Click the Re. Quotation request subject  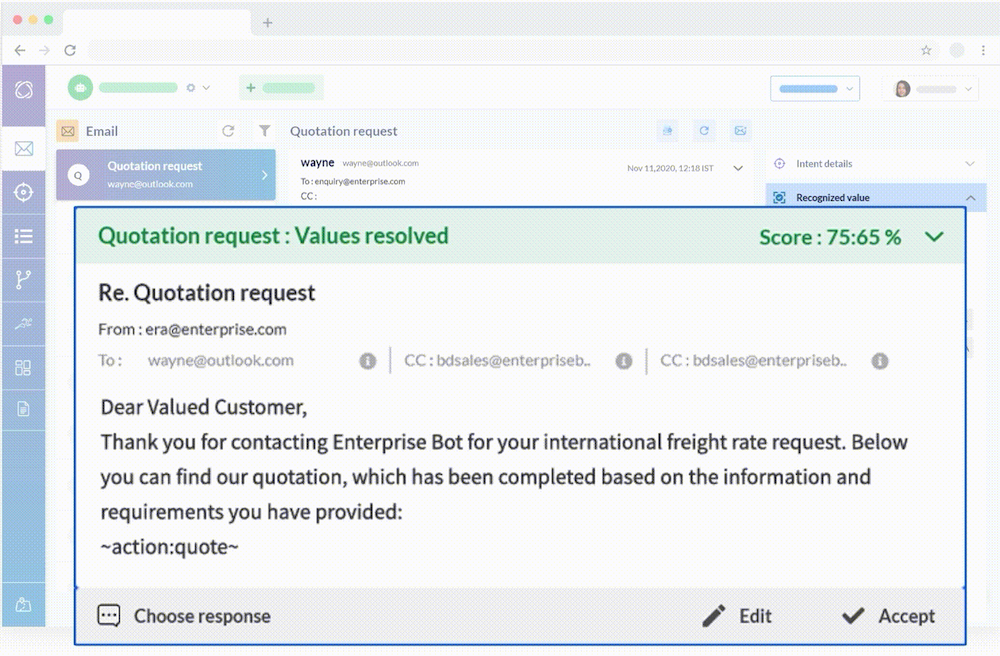point(207,293)
